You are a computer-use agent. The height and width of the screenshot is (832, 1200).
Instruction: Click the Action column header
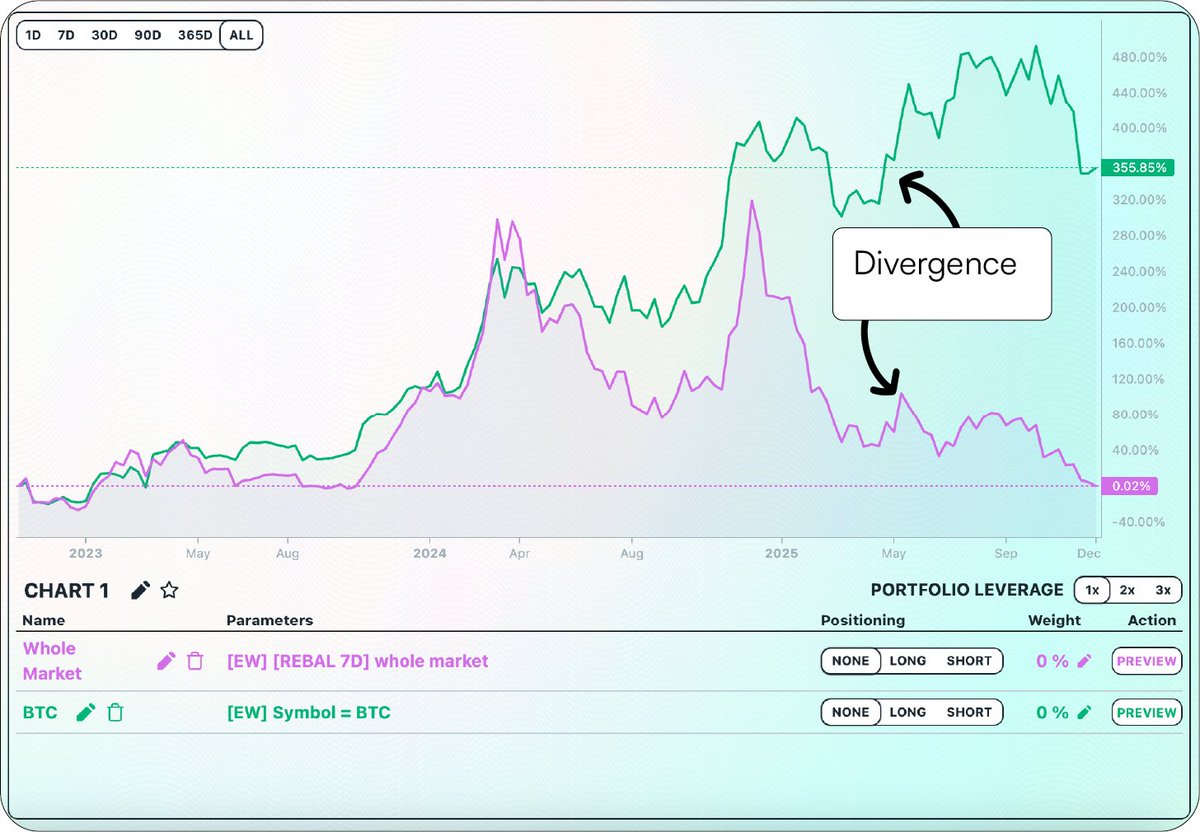(1152, 620)
